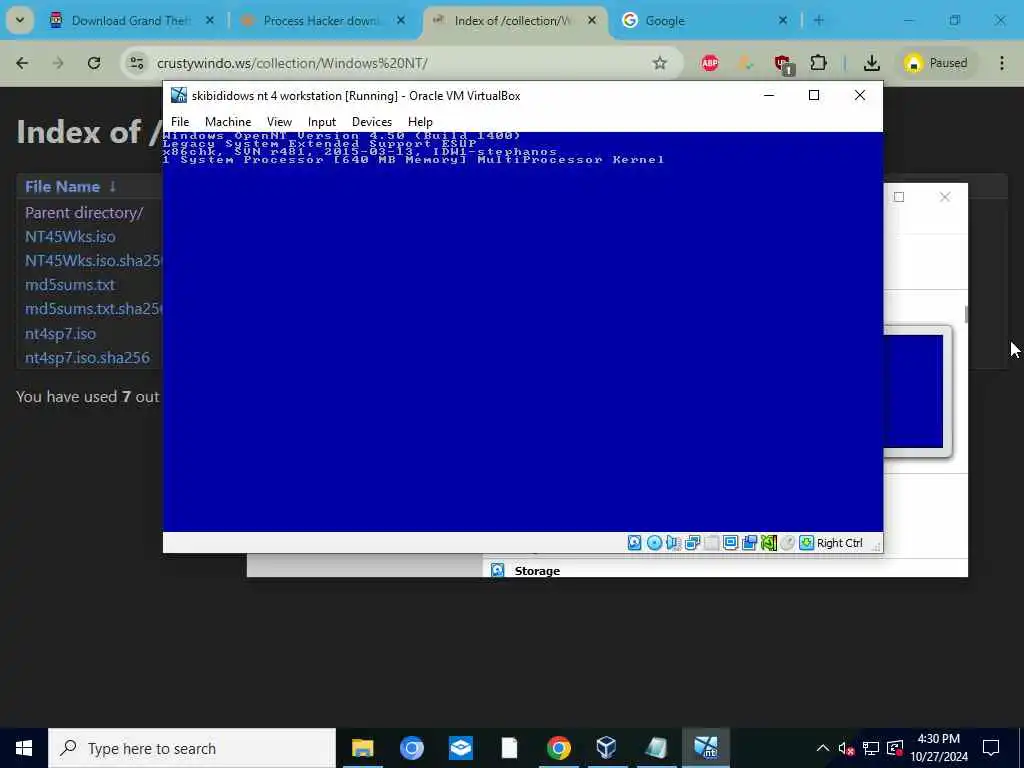Click the Paused profile button in Chrome
1024x768 pixels.
click(935, 63)
